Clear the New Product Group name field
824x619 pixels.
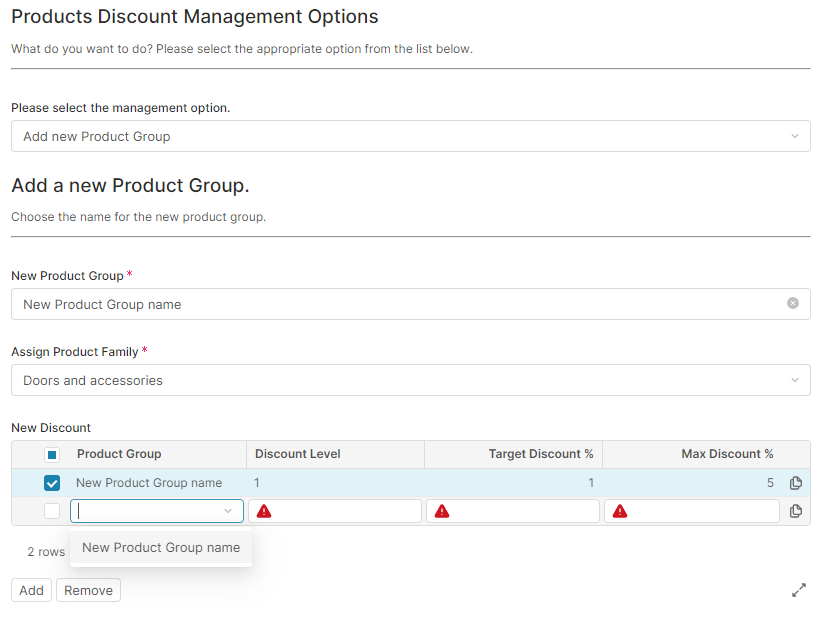tap(792, 303)
